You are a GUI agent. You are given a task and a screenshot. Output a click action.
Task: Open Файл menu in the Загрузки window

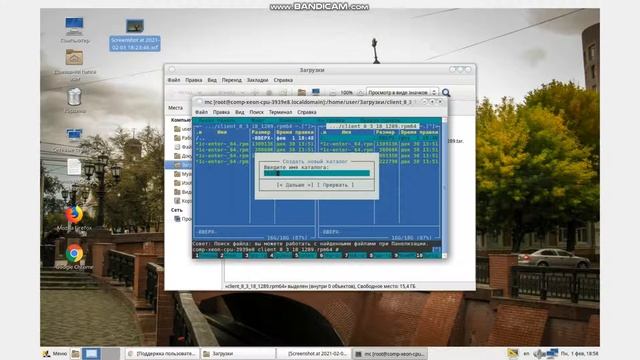tap(173, 80)
